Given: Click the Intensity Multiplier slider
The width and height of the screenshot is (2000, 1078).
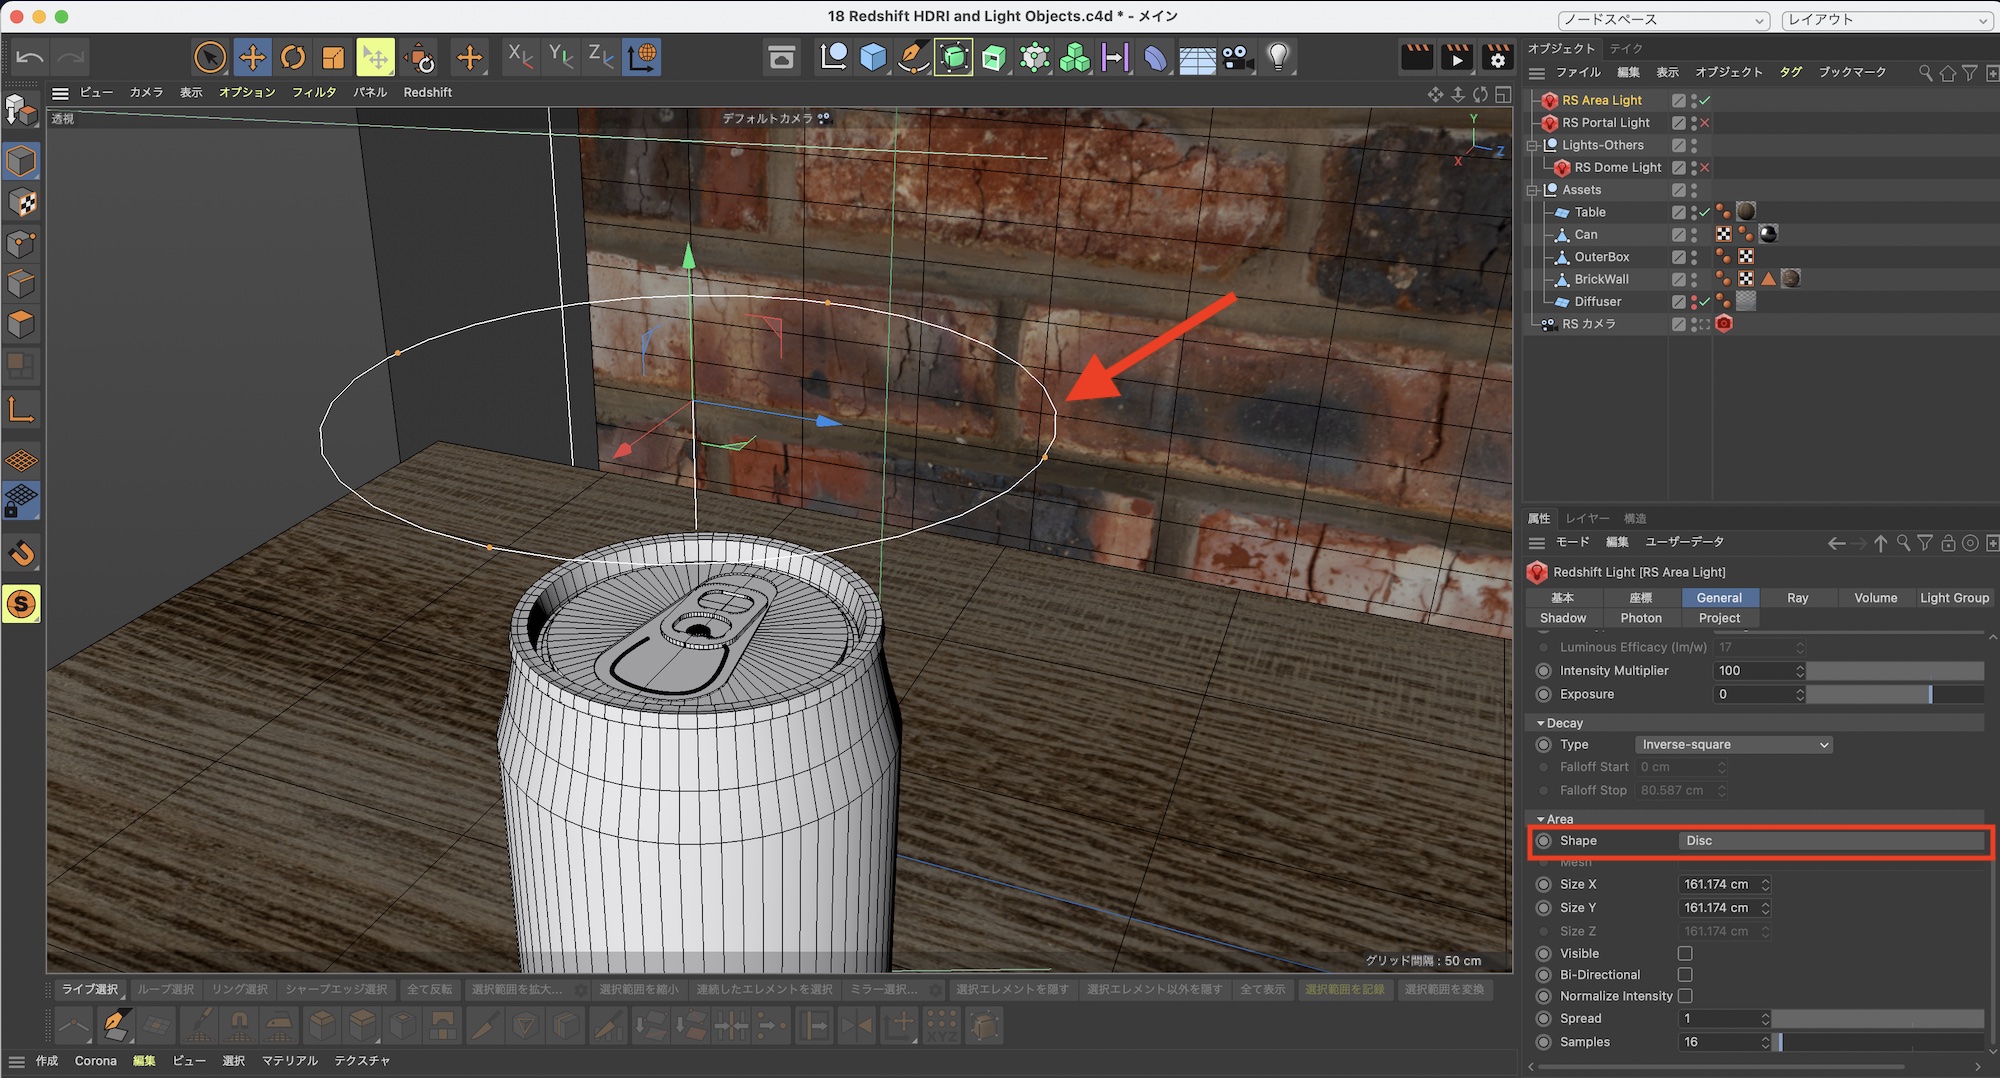Looking at the screenshot, I should coord(1894,671).
